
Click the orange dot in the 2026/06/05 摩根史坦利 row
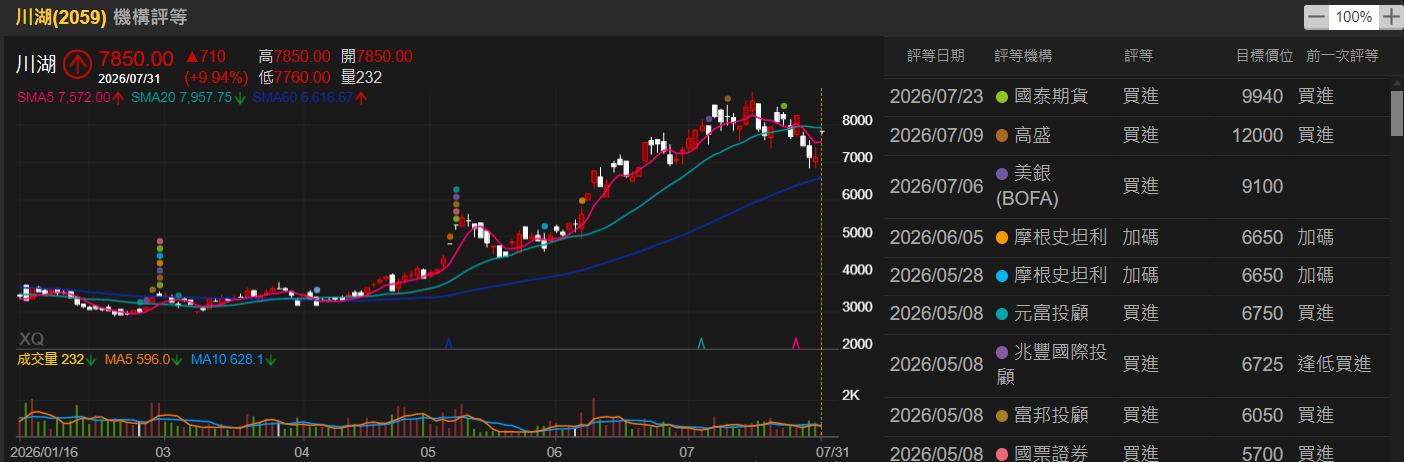[x=1004, y=238]
